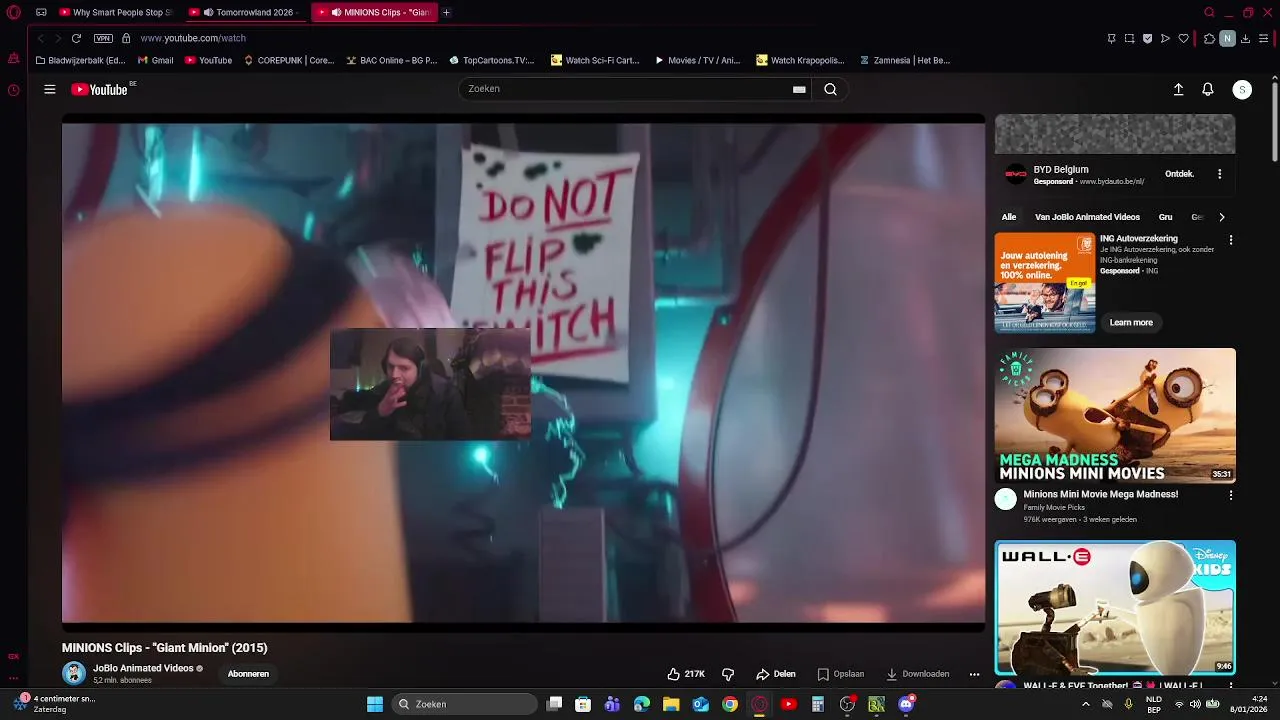This screenshot has height=720, width=1280.
Task: Click the 'Delen' share button
Action: tap(776, 674)
